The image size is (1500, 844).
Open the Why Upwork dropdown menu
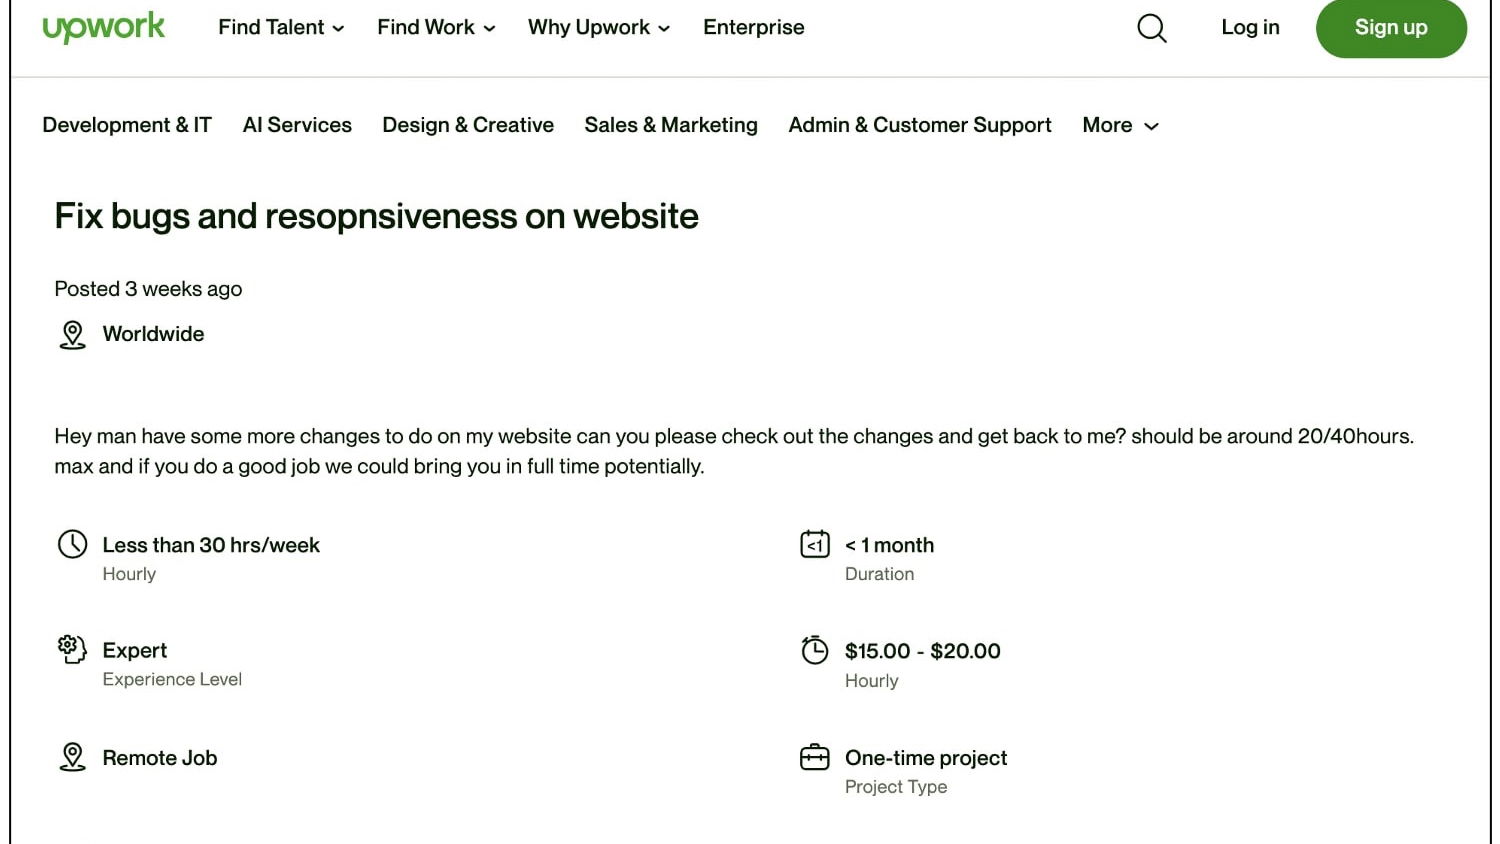tap(599, 28)
